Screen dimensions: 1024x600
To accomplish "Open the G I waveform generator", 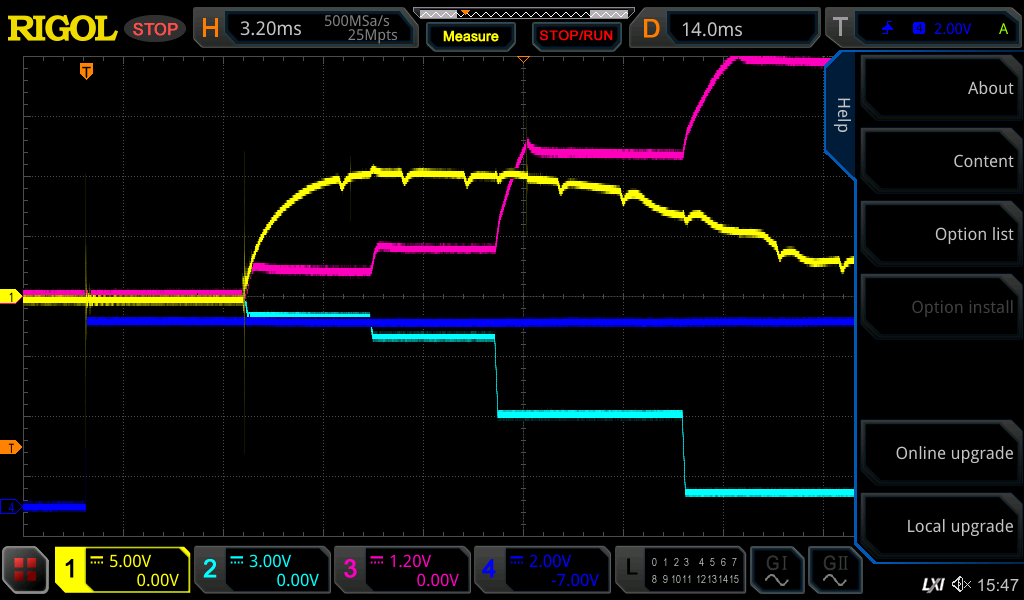I will (777, 570).
